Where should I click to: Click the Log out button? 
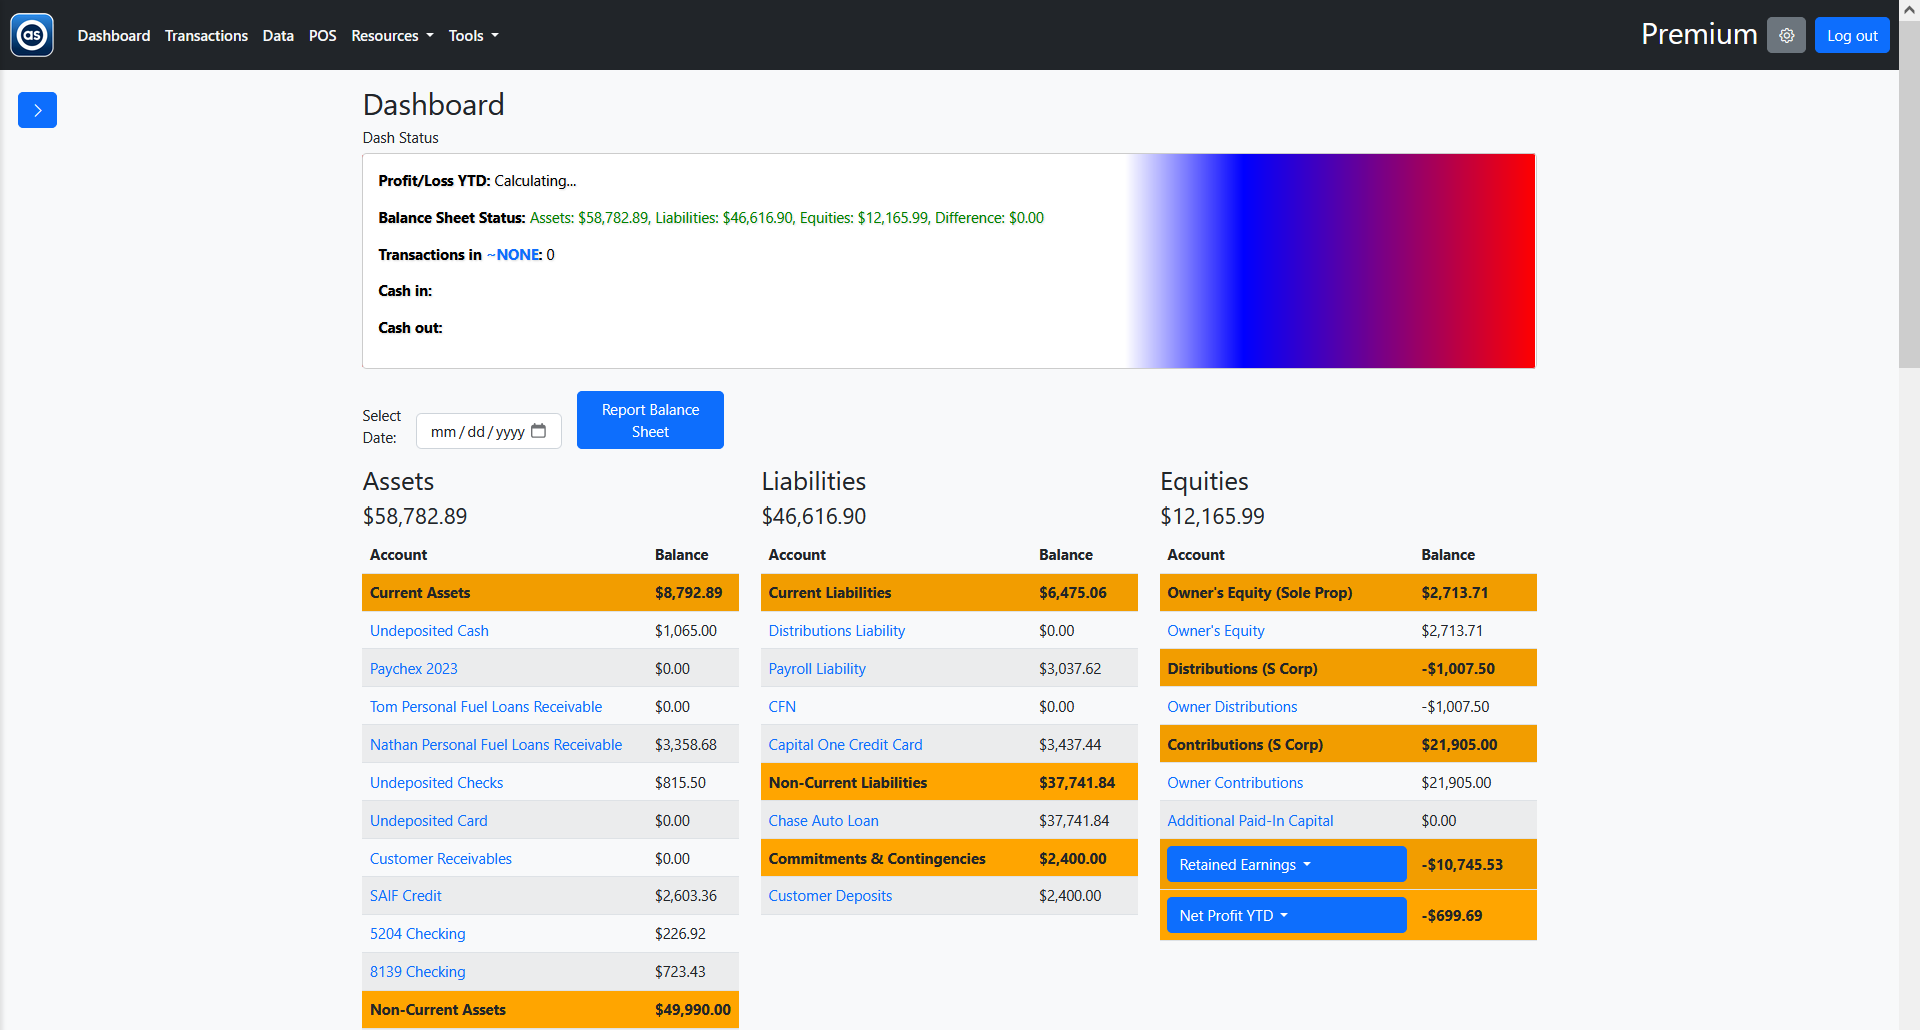pos(1851,35)
